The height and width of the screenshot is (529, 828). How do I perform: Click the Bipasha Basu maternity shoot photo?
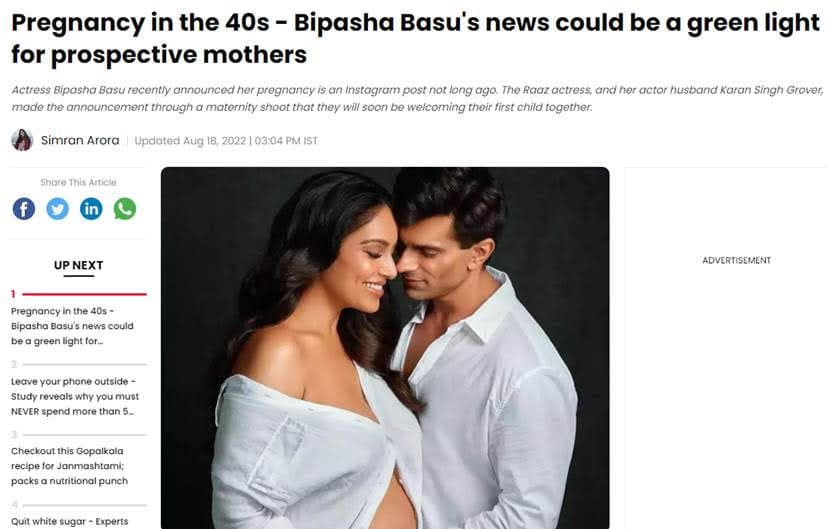click(385, 348)
